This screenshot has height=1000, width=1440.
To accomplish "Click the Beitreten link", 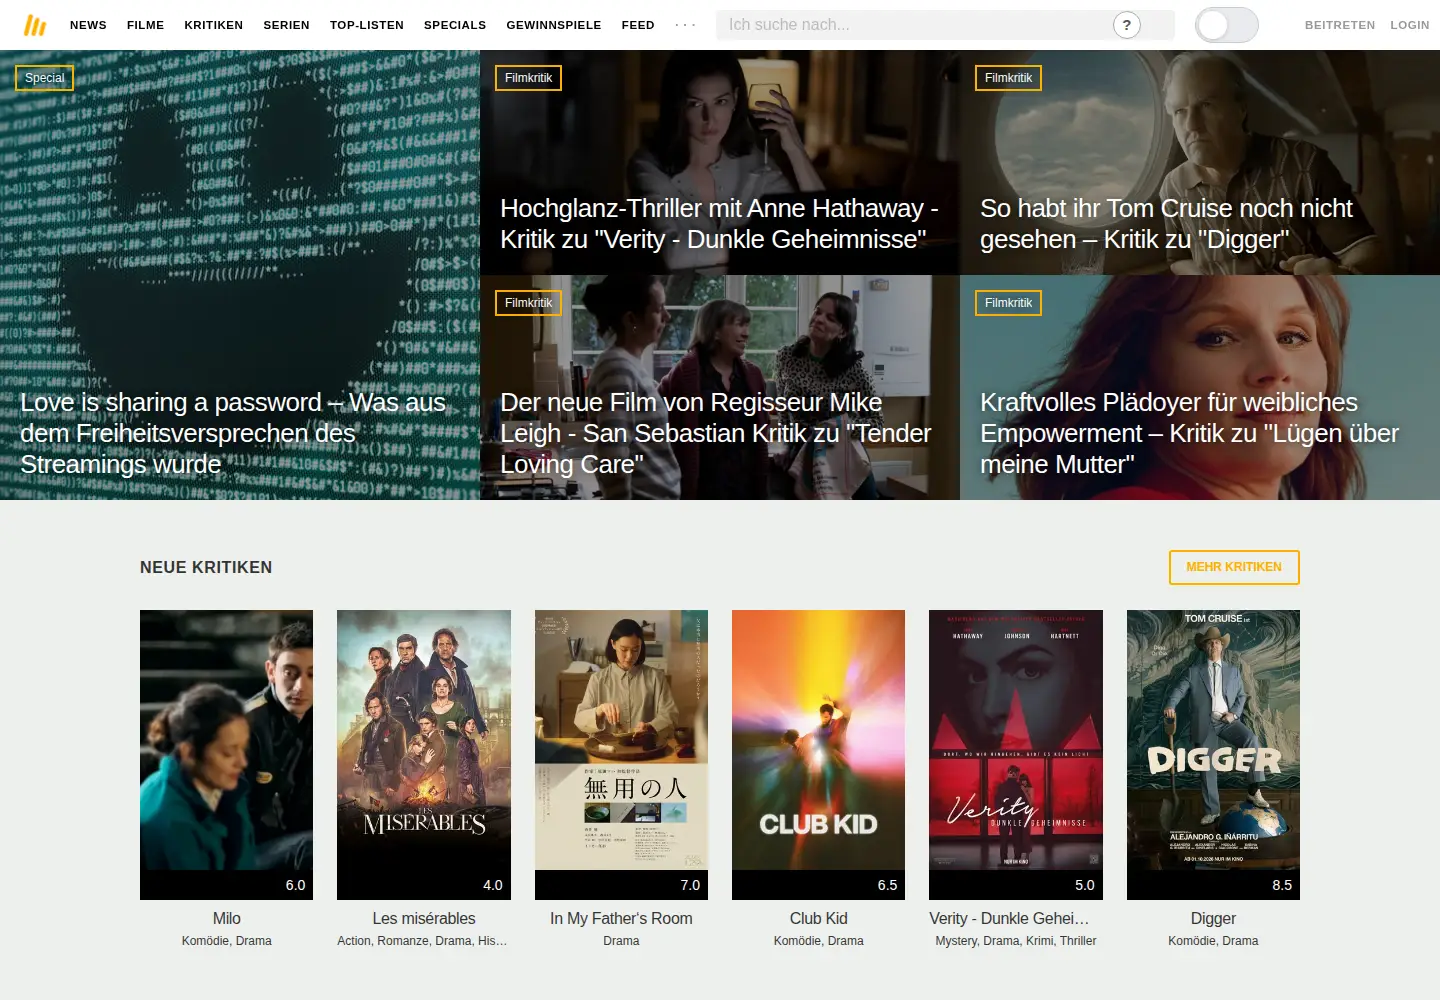I will click(x=1340, y=25).
